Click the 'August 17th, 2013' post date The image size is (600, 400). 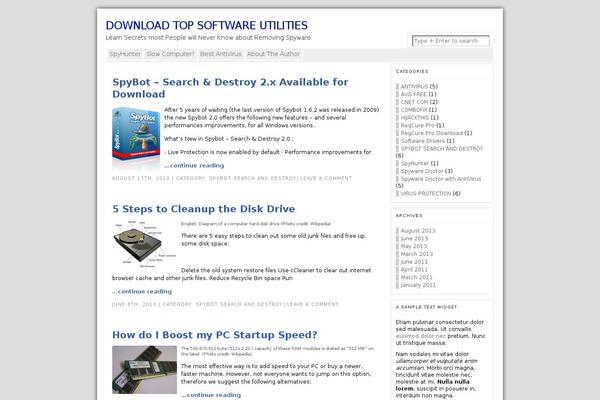tap(140, 178)
